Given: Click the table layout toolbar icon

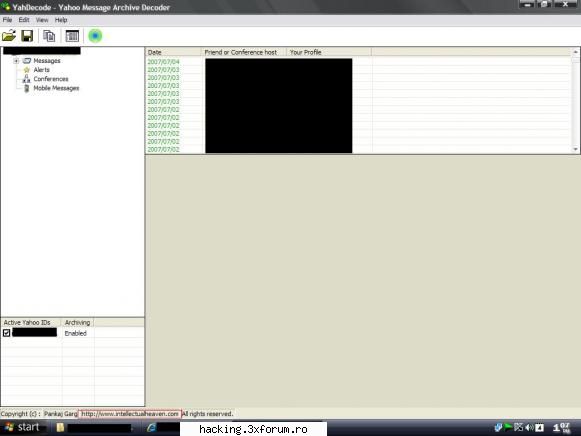Looking at the screenshot, I should (x=72, y=36).
